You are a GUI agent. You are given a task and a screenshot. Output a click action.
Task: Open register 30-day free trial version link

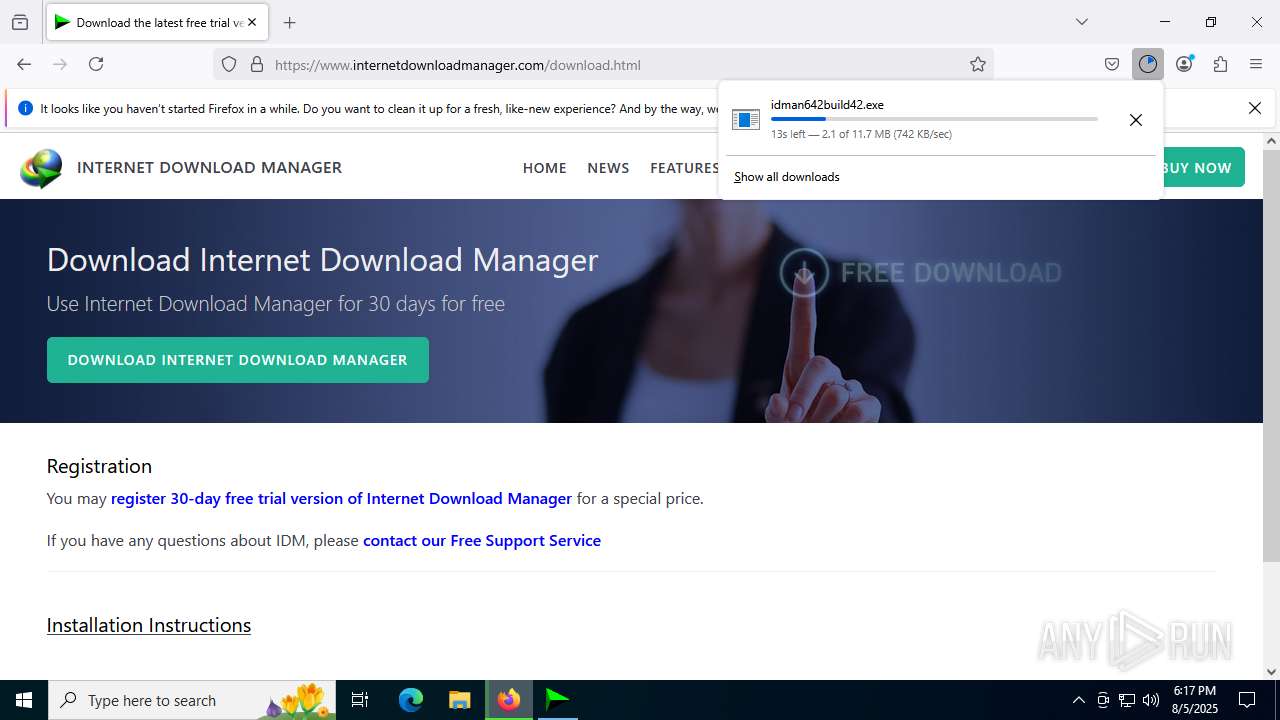coord(341,498)
